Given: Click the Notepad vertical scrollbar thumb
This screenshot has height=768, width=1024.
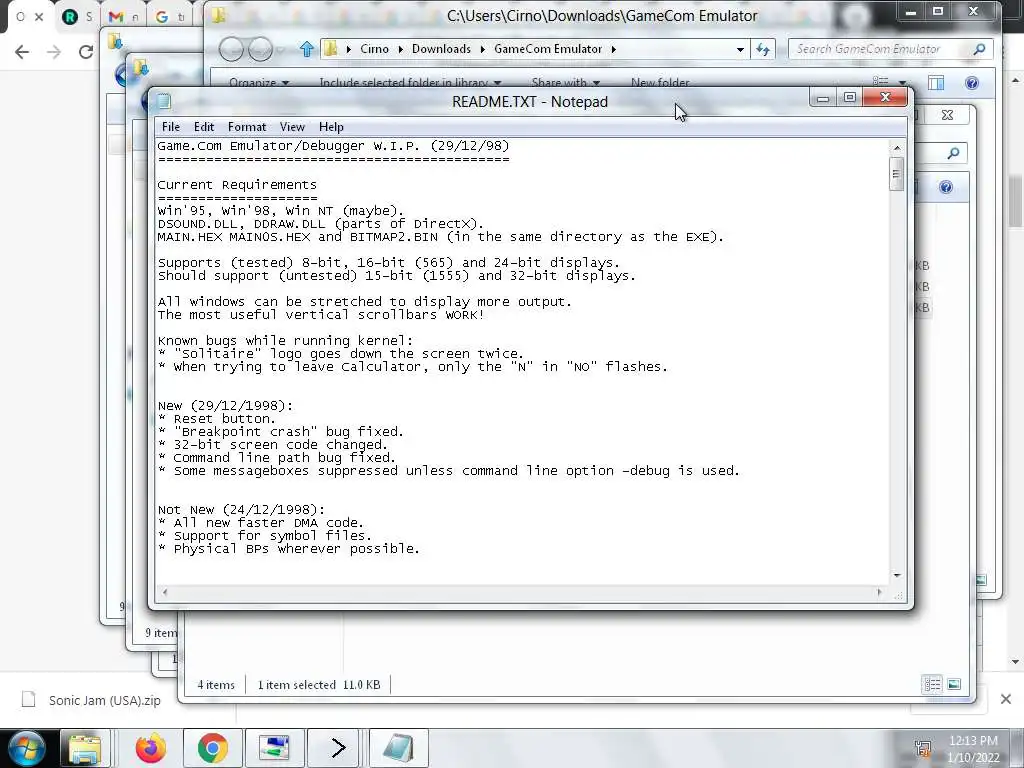Looking at the screenshot, I should click(x=897, y=174).
